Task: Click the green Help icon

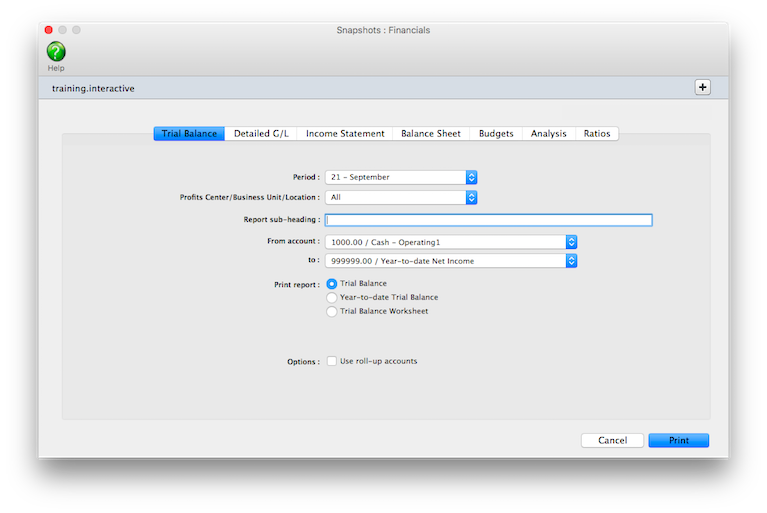Action: pos(56,51)
